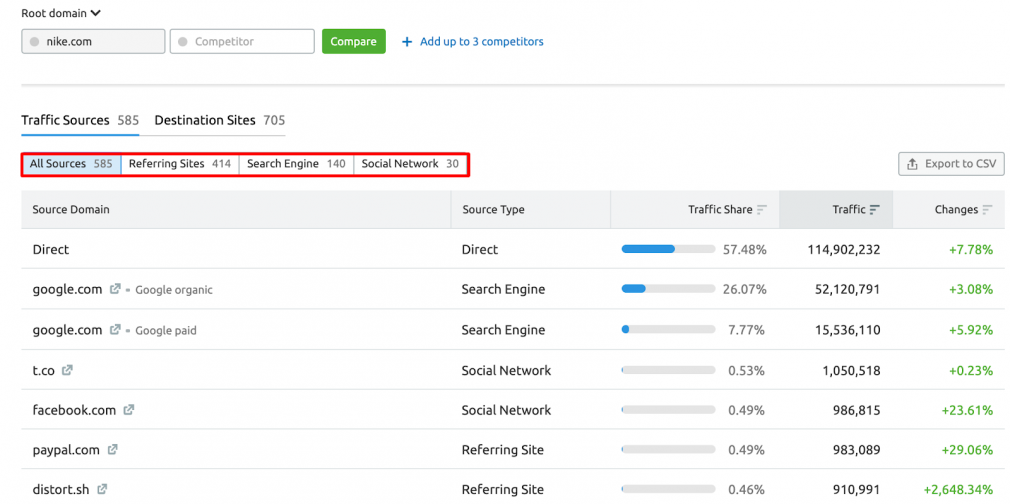
Task: Open external link icon beside facebook.com
Action: 129,410
